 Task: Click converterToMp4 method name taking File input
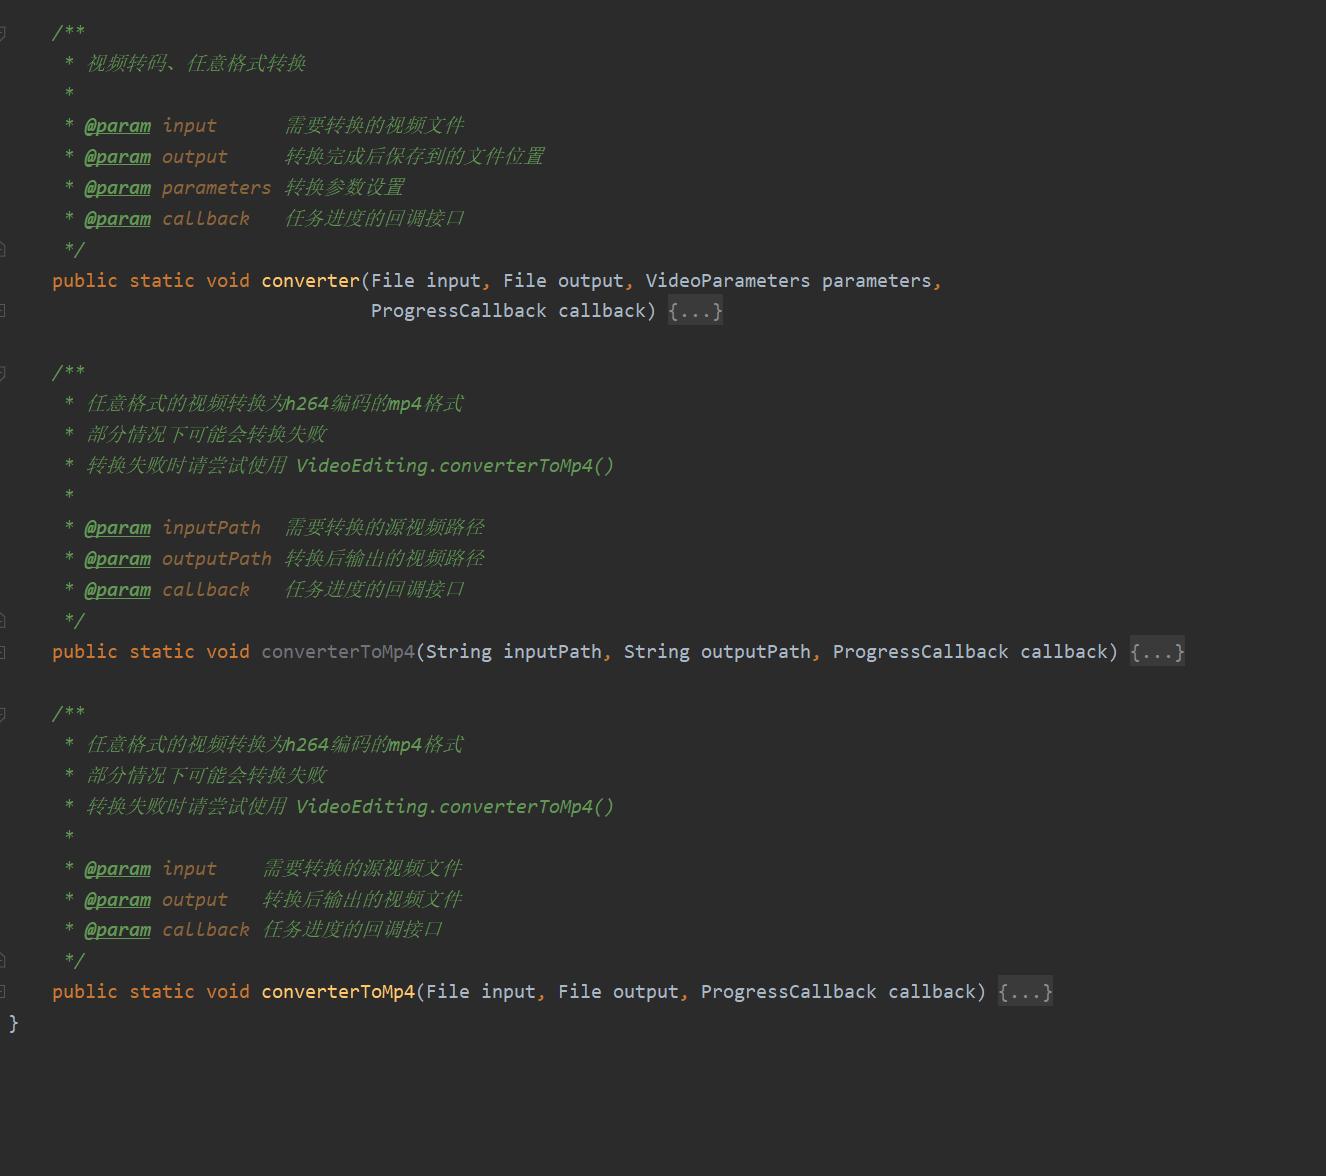pyautogui.click(x=338, y=992)
